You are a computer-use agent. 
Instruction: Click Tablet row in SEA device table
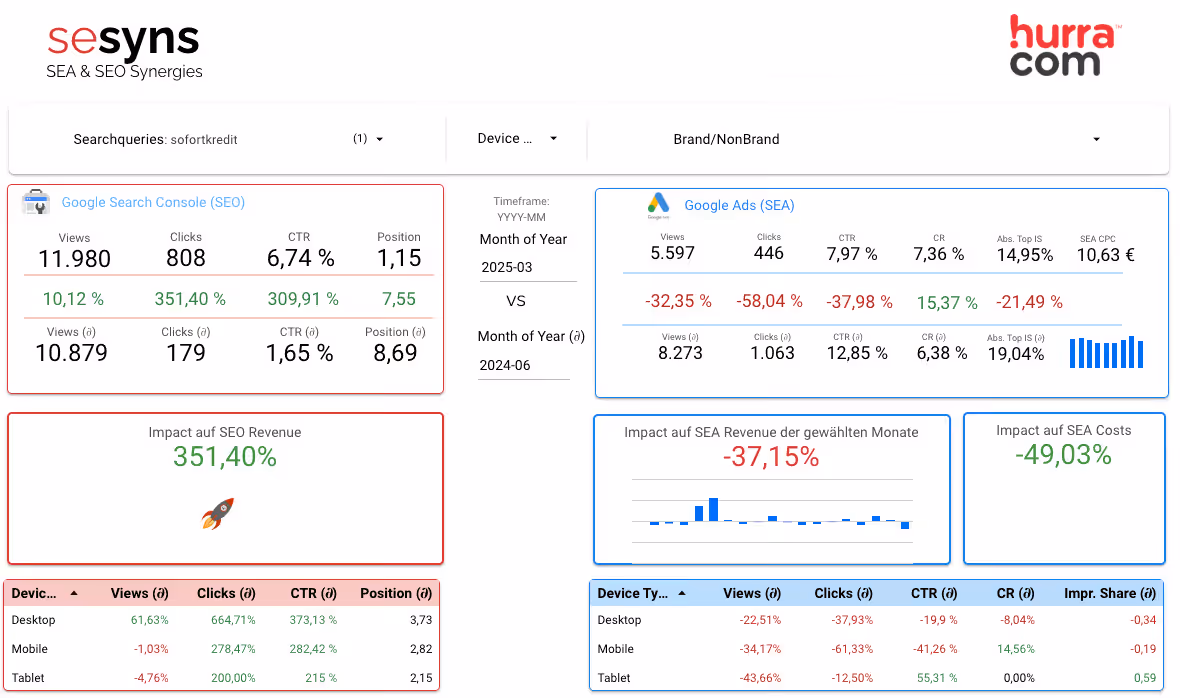[877, 678]
